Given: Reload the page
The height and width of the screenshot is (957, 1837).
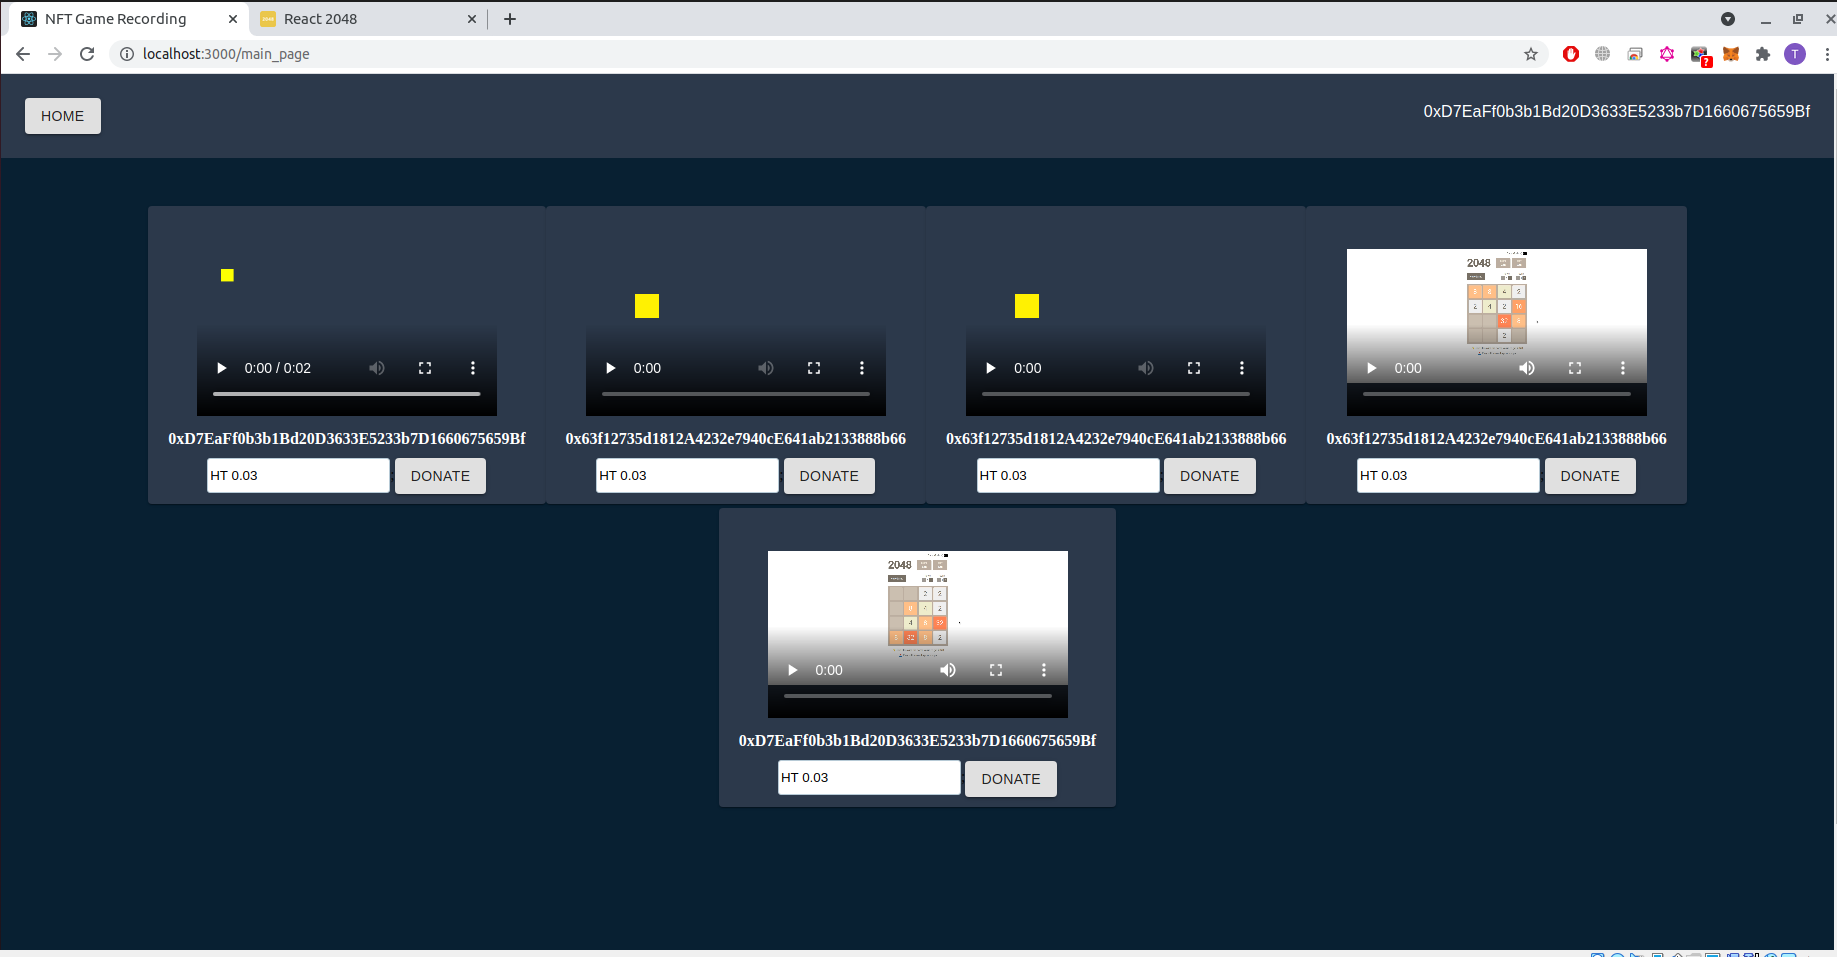Looking at the screenshot, I should [x=87, y=54].
